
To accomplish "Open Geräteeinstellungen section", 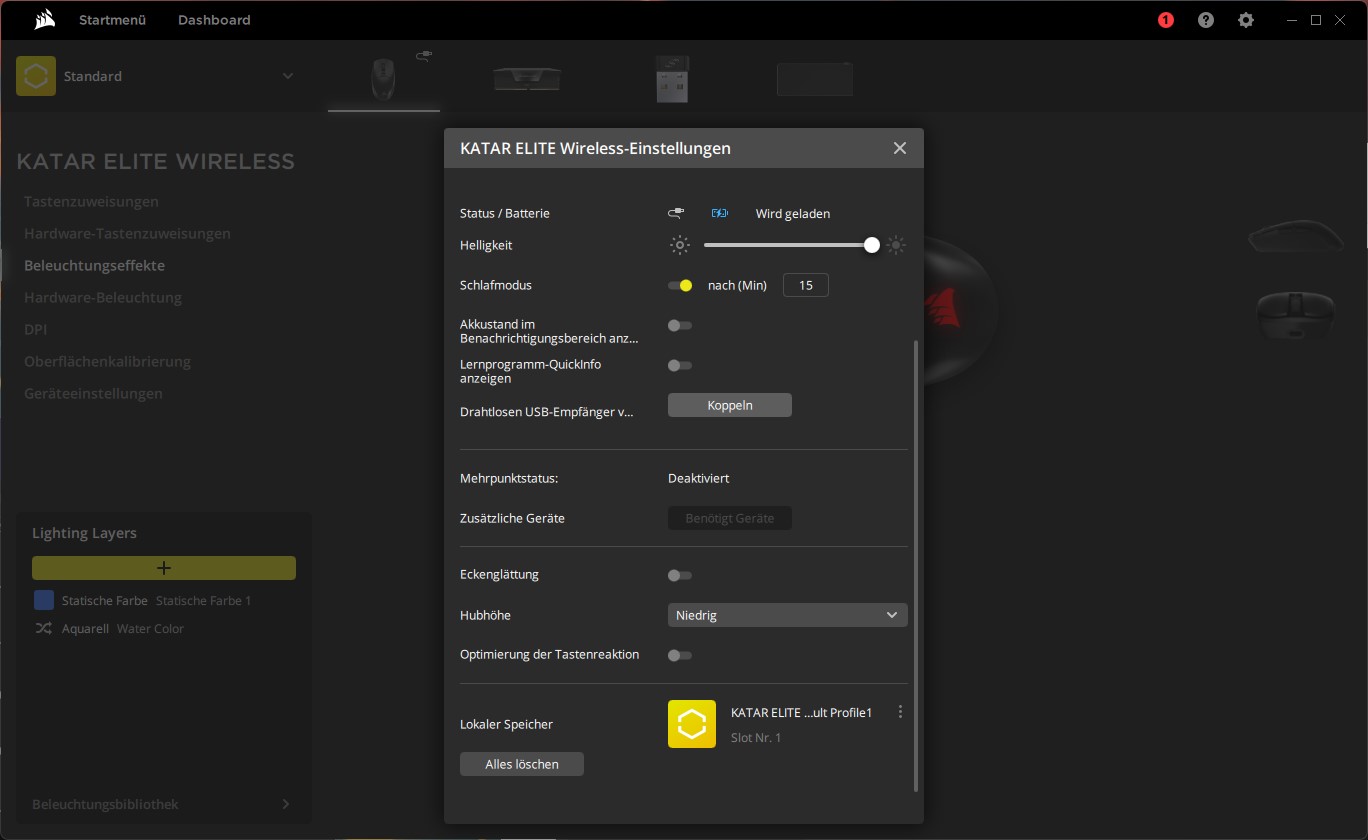I will pos(93,393).
